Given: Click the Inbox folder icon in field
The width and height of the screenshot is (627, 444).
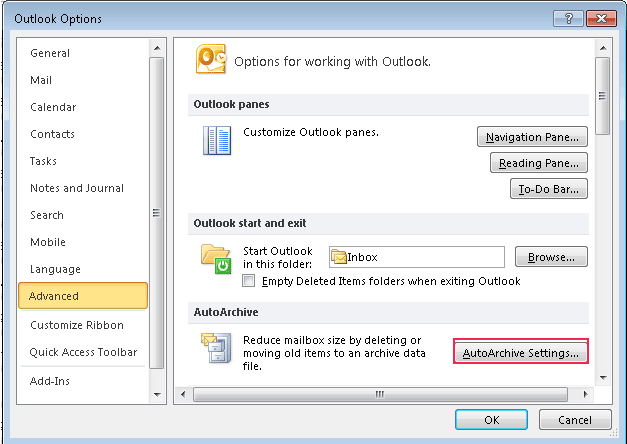Looking at the screenshot, I should tap(339, 257).
